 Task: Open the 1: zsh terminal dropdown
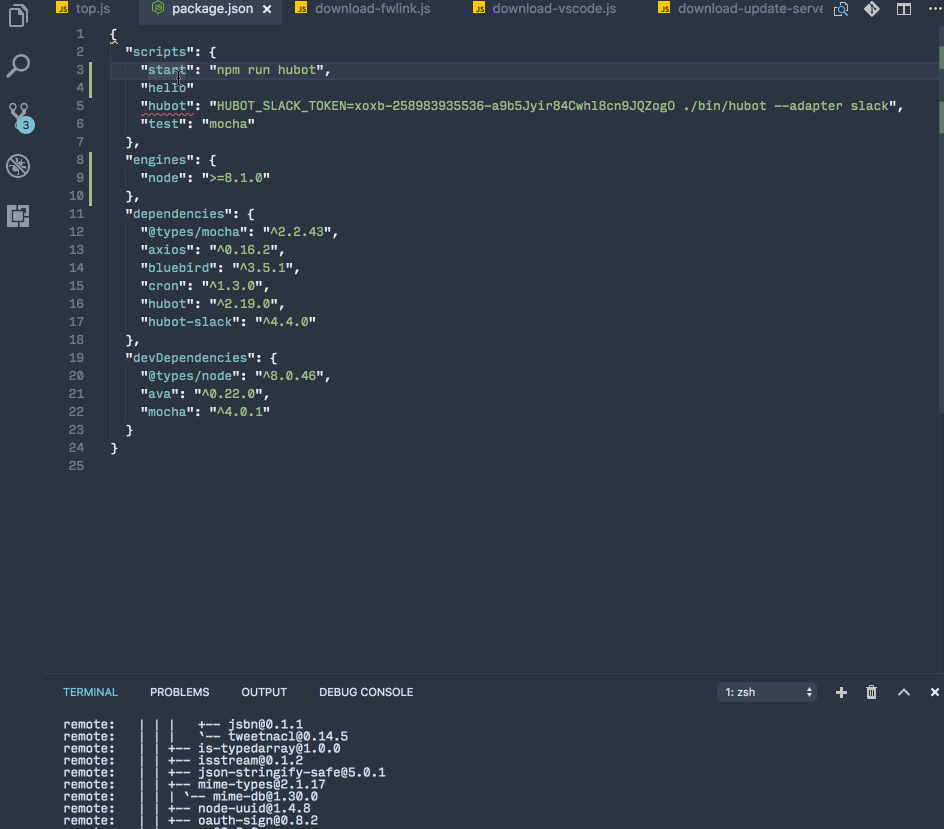767,692
